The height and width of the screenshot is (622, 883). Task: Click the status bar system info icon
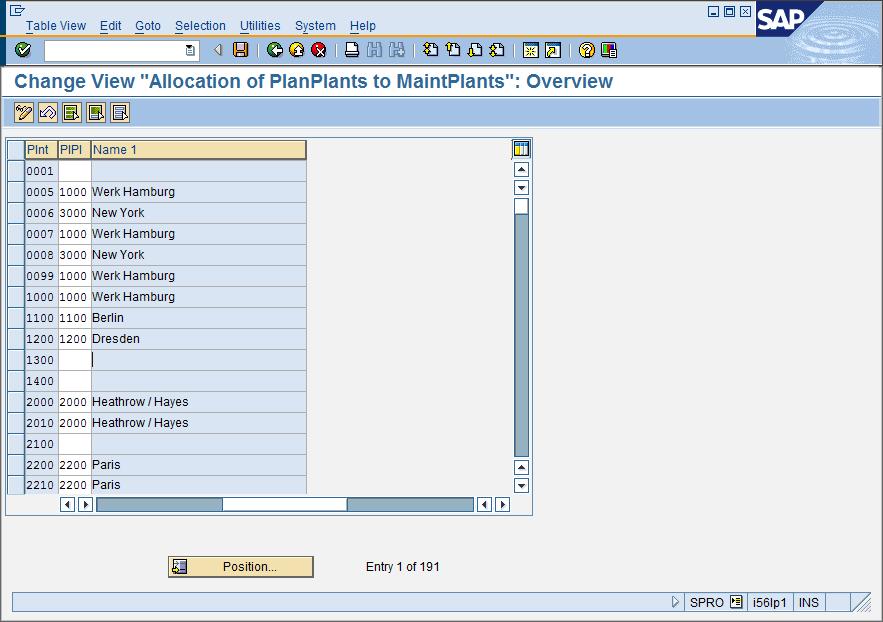[736, 602]
